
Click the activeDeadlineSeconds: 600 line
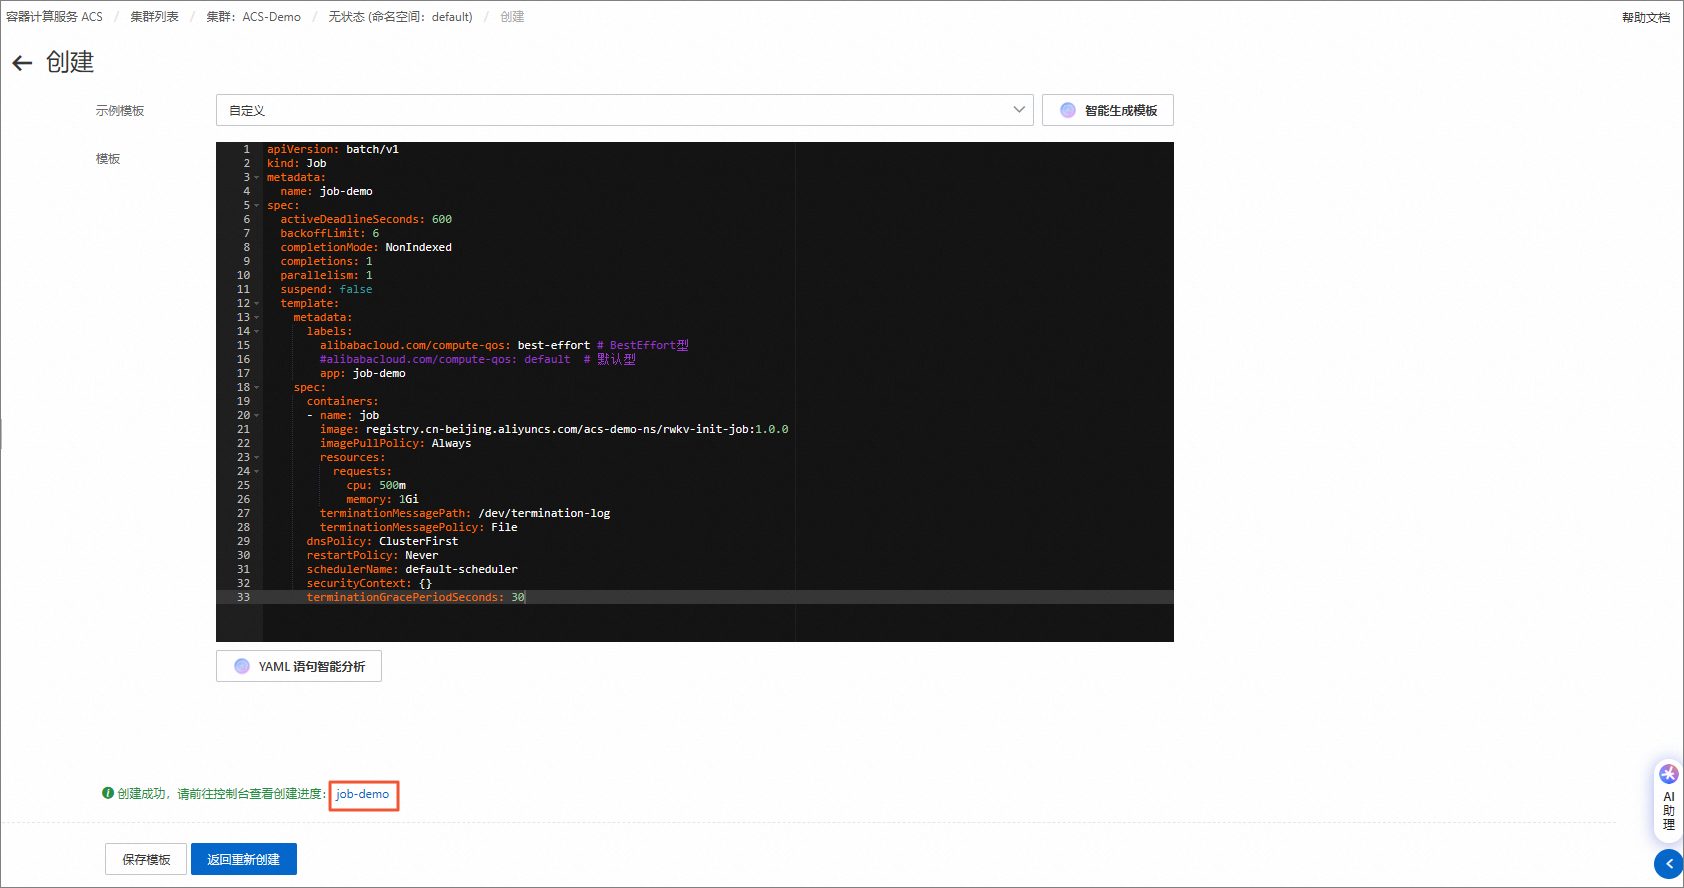pos(366,219)
